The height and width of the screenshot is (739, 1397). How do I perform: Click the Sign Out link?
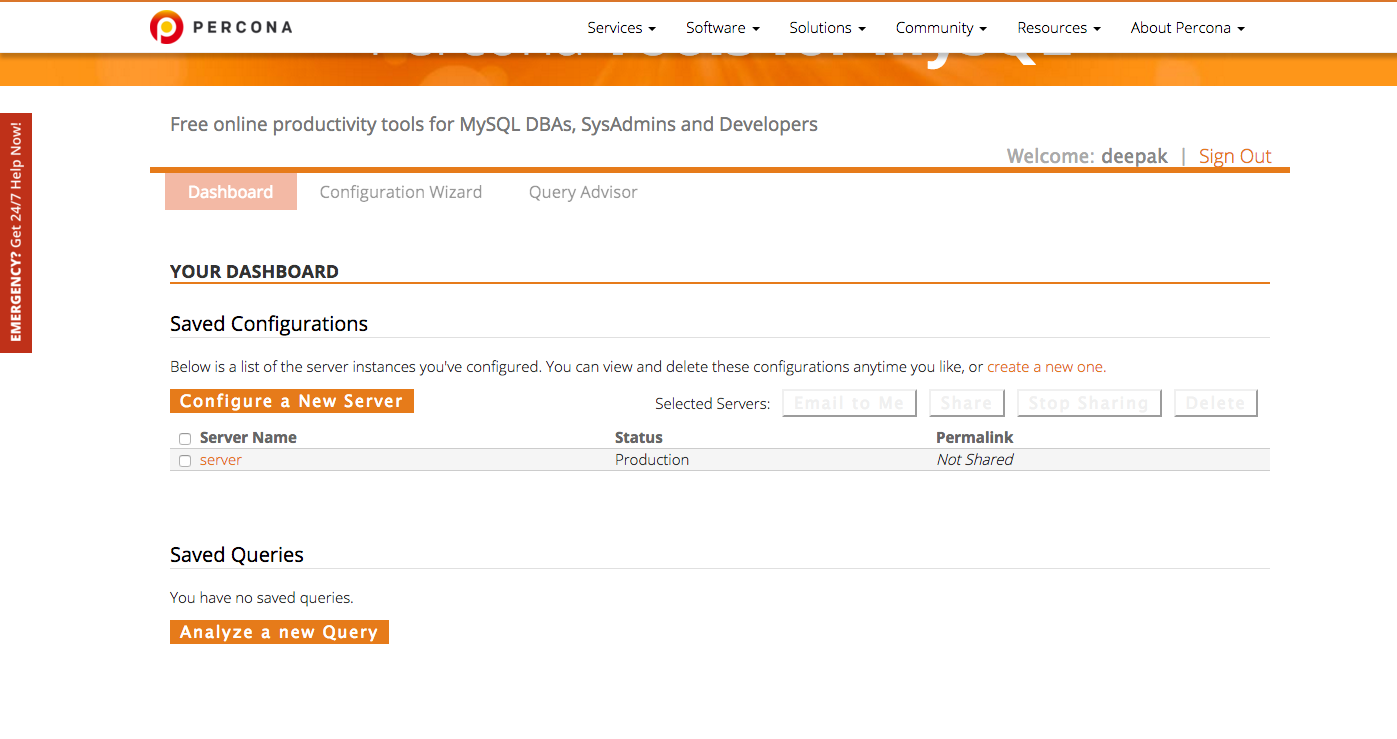point(1235,156)
